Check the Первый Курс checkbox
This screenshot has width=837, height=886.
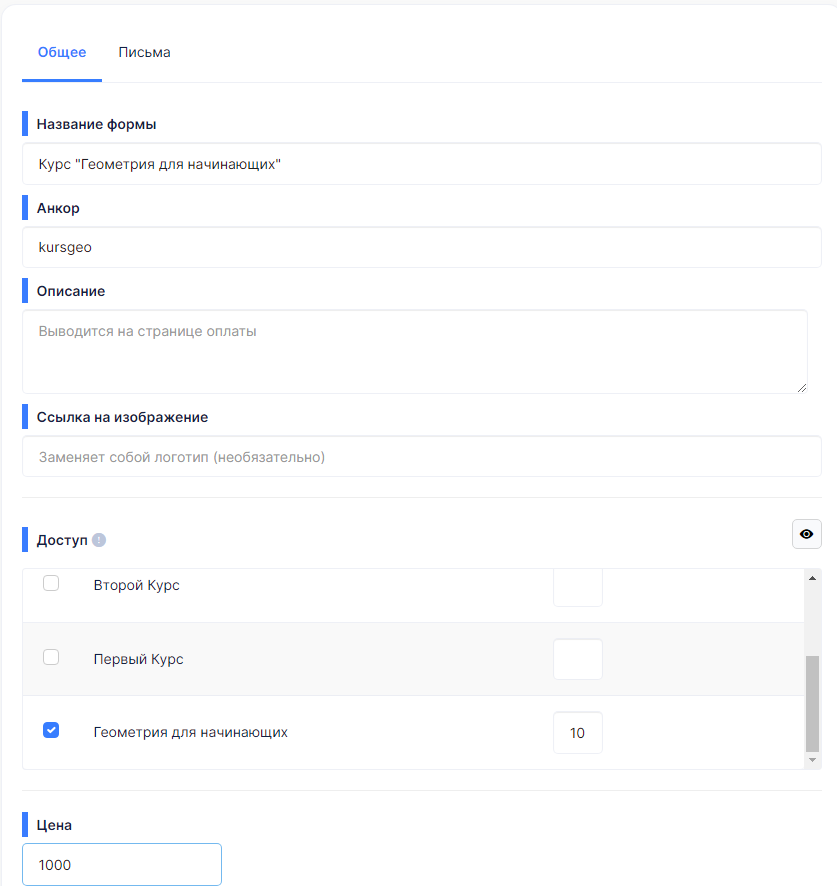pos(51,657)
